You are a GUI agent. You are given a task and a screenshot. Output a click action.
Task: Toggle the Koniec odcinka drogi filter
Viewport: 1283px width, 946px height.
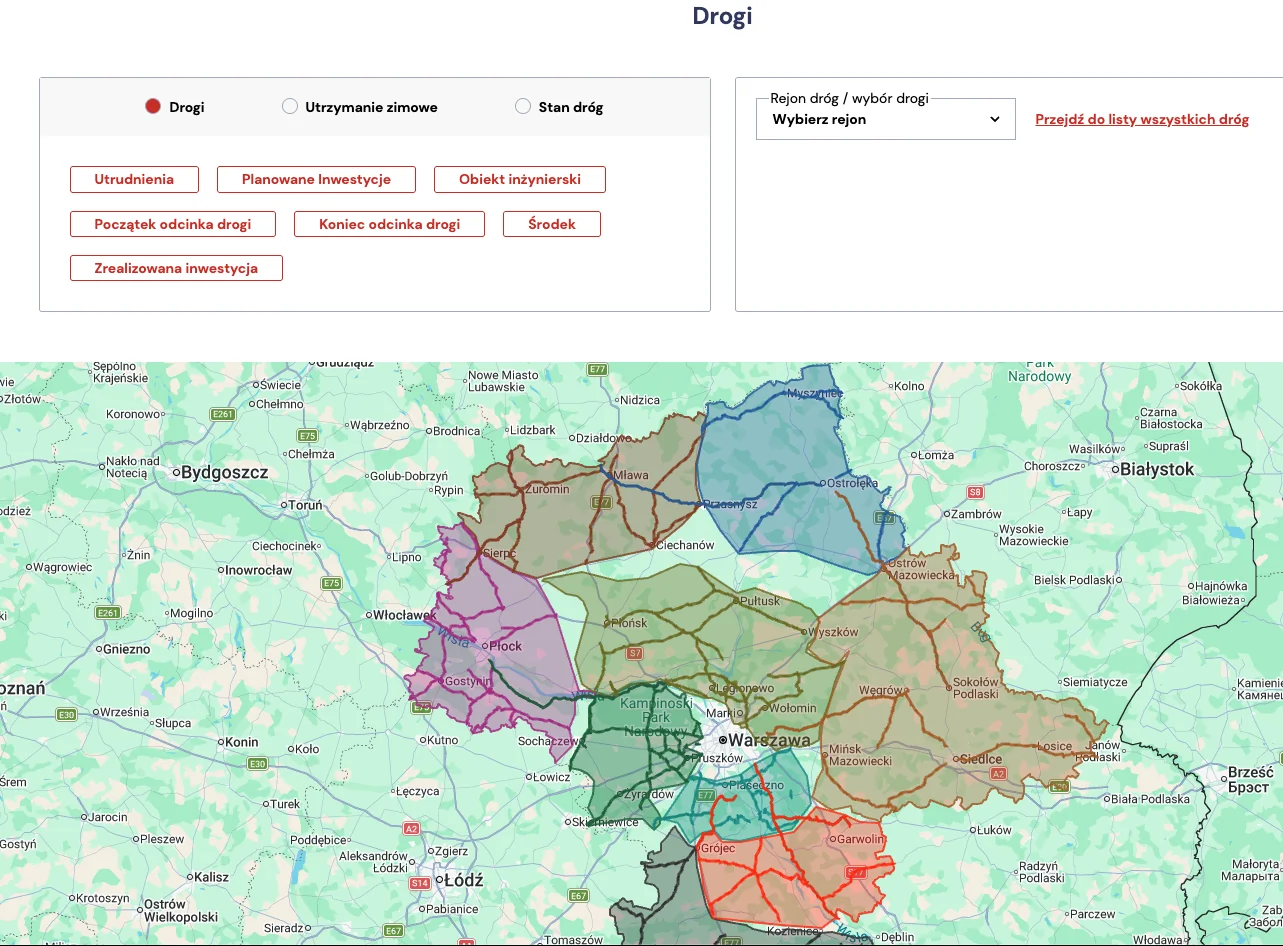click(x=389, y=224)
